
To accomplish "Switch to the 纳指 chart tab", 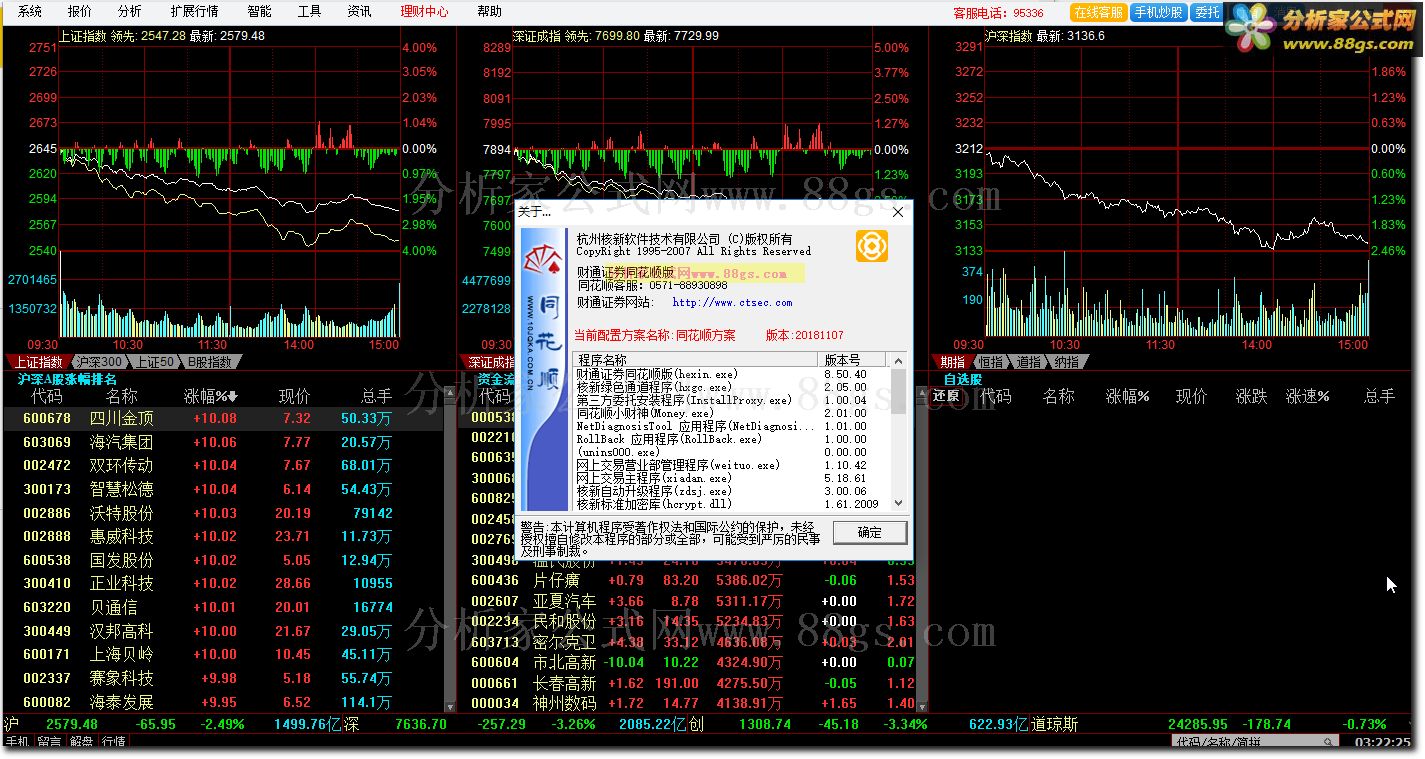I will (x=1066, y=362).
